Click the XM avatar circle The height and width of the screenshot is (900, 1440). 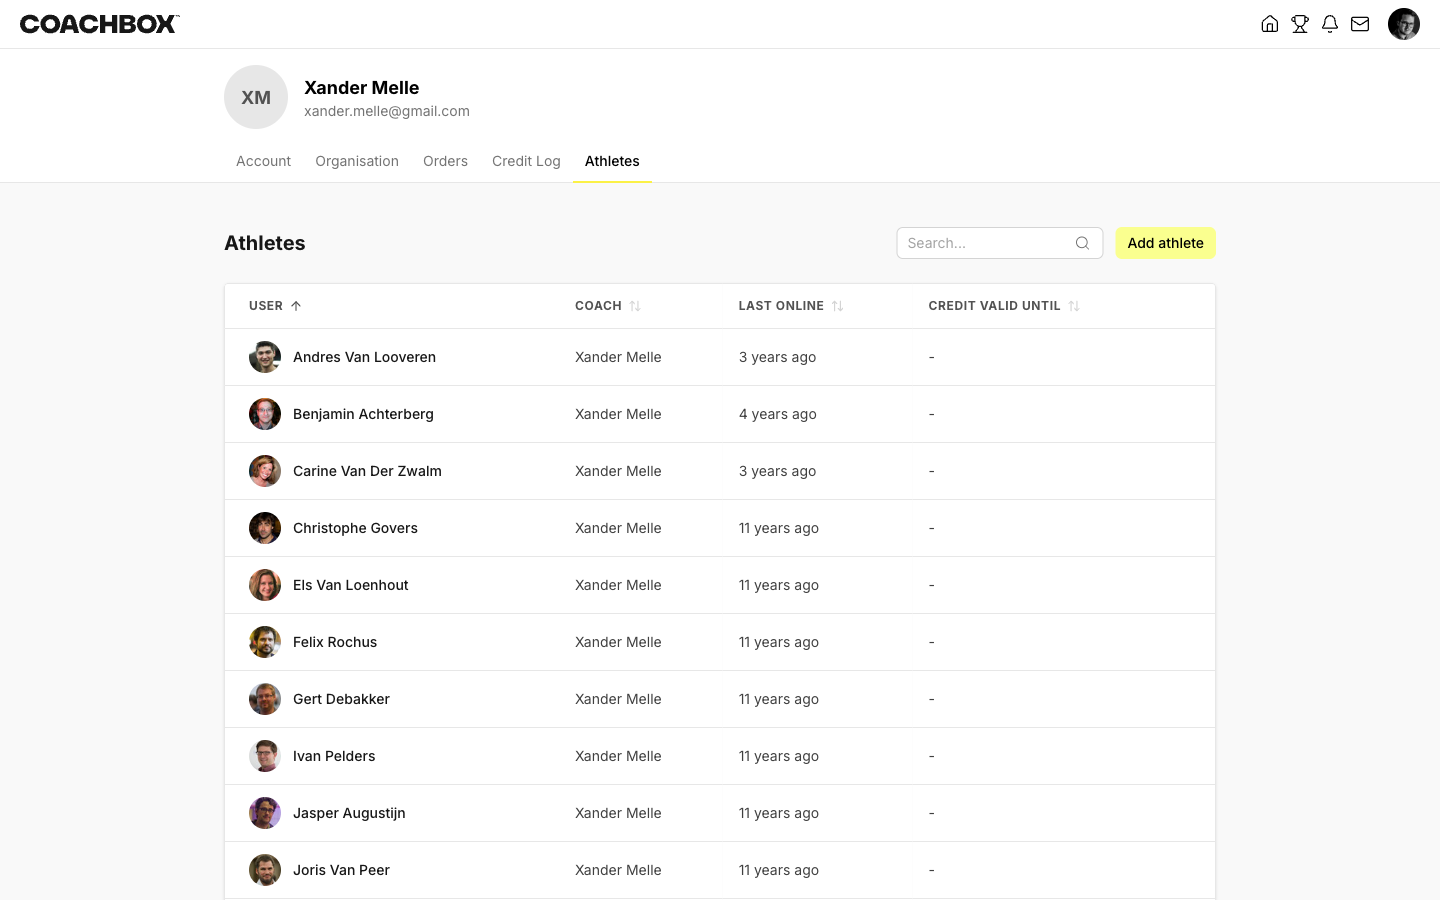256,97
